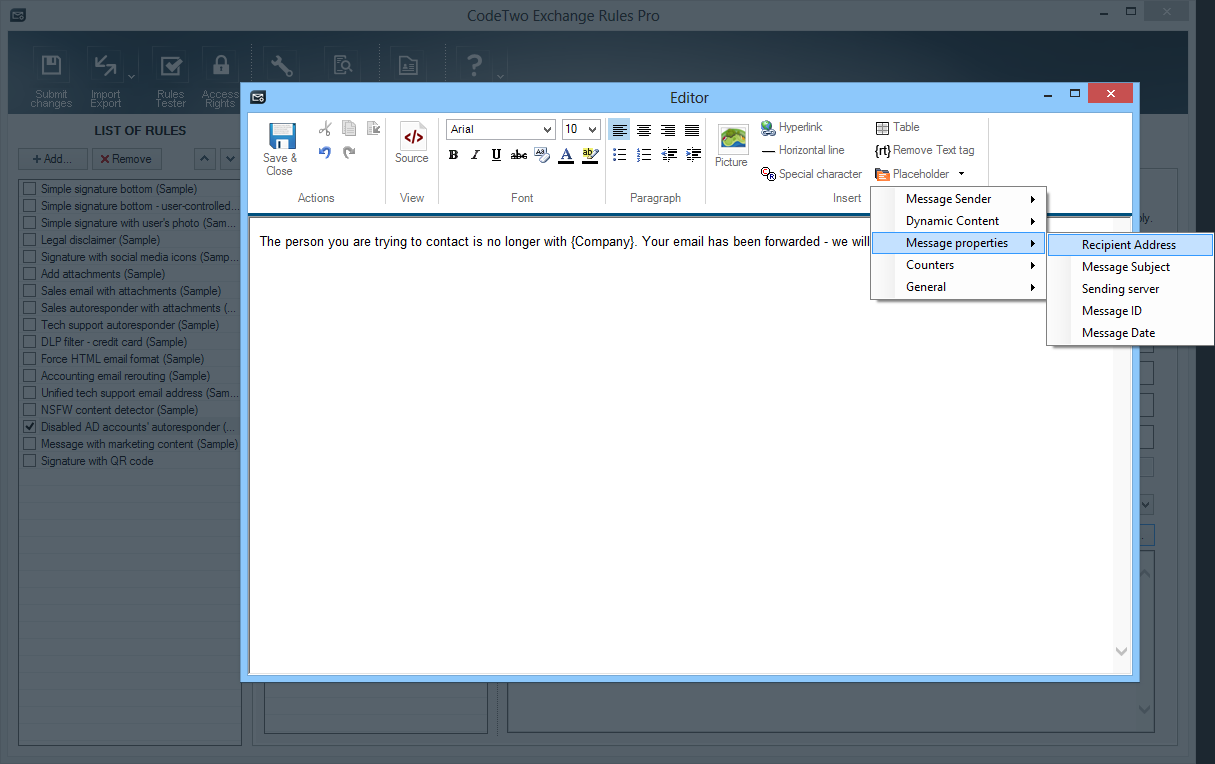Select Message Subject from submenu
The height and width of the screenshot is (764, 1215).
pos(1125,267)
